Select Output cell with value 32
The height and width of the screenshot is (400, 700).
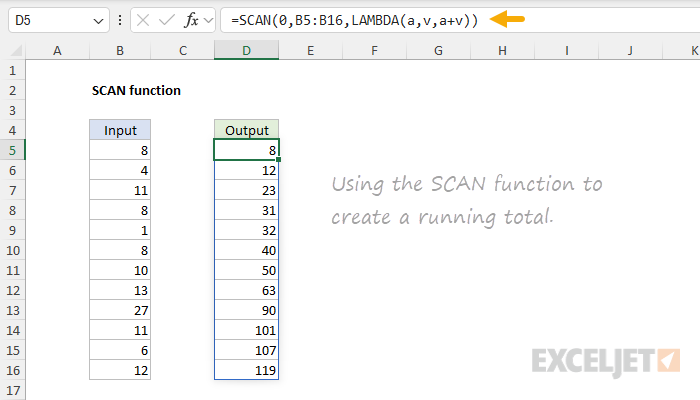[x=246, y=230]
